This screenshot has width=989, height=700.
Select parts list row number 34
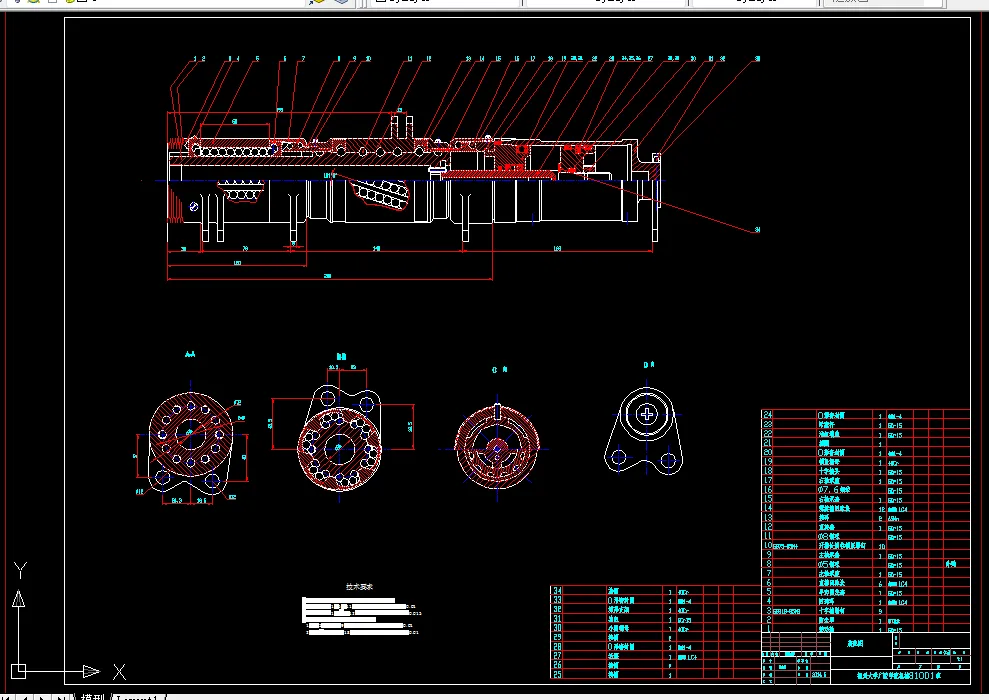point(557,591)
